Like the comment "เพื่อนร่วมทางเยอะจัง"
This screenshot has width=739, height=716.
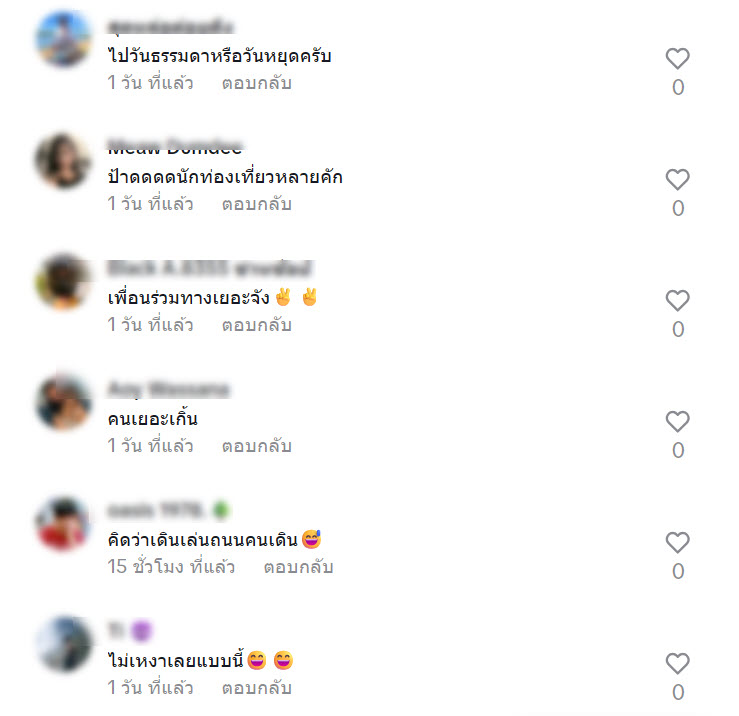(x=677, y=300)
